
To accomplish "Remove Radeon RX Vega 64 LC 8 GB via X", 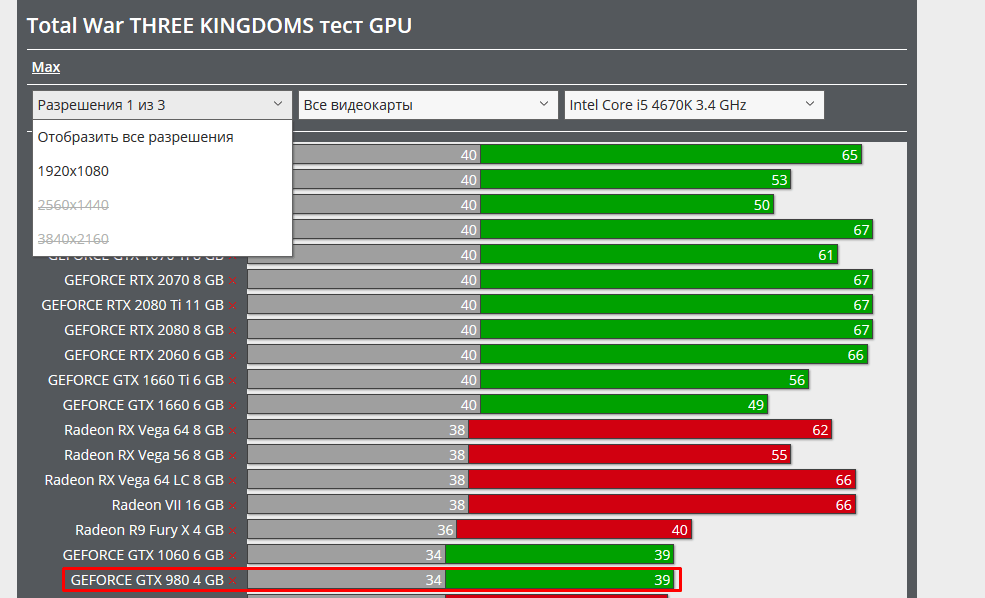I will (232, 481).
